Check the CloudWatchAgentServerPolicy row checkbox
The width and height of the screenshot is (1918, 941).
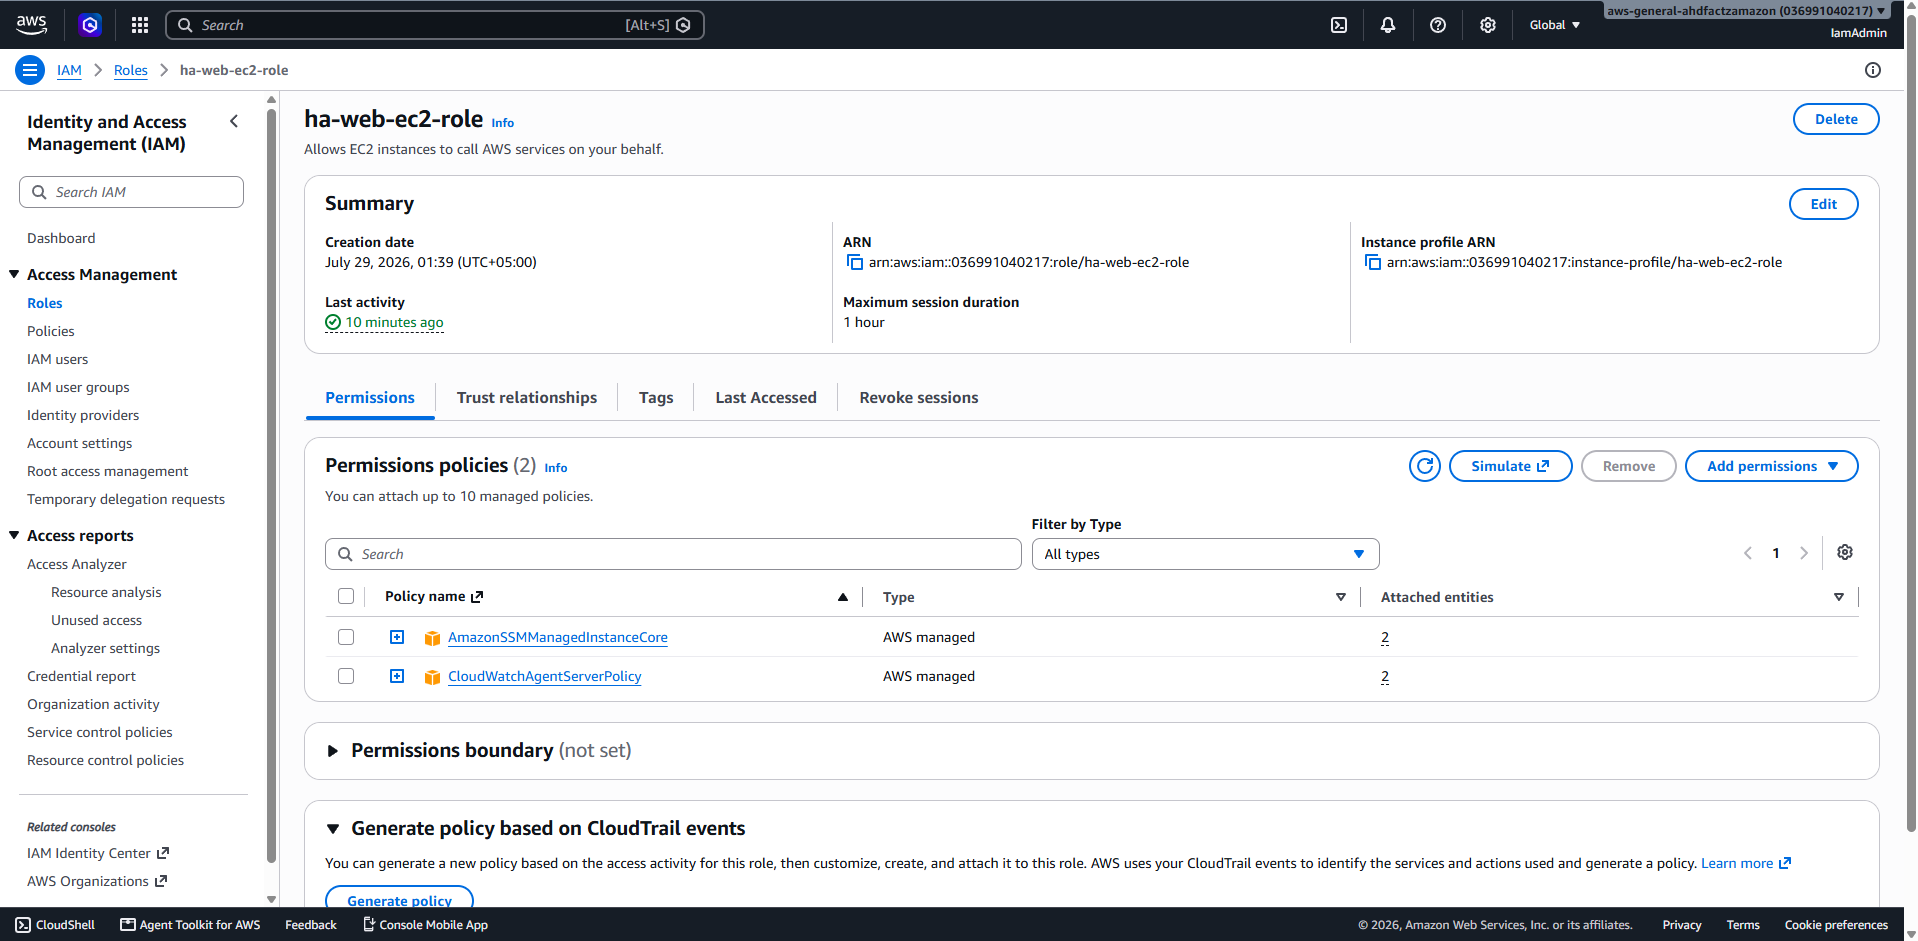point(346,676)
